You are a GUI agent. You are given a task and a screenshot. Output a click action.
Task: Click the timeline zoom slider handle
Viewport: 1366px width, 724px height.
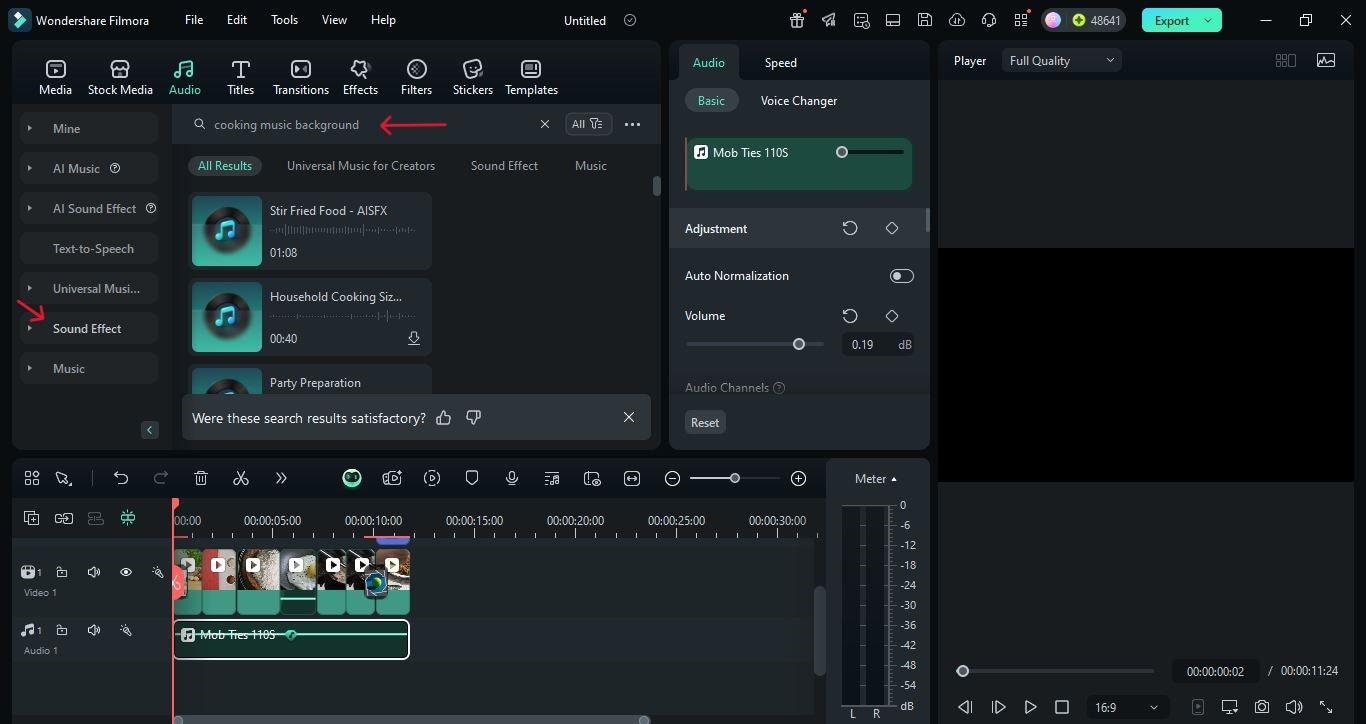pos(735,478)
